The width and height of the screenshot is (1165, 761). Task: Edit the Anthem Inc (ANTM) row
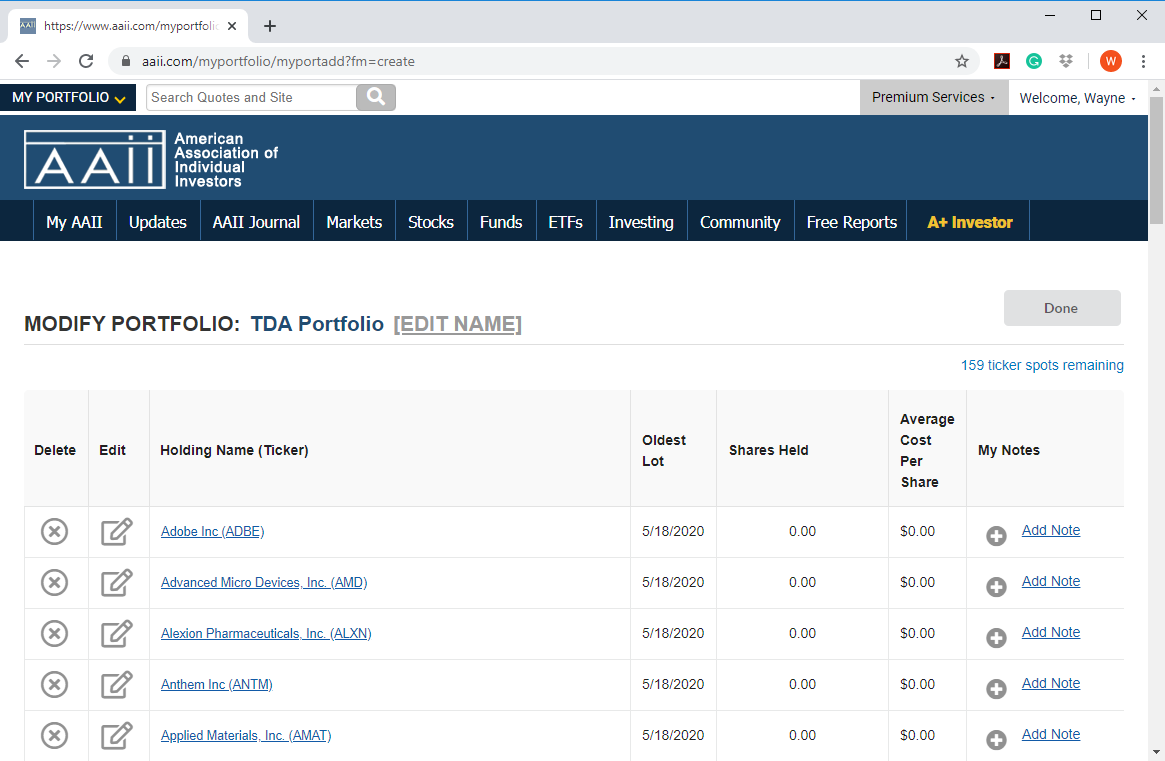[x=117, y=684]
